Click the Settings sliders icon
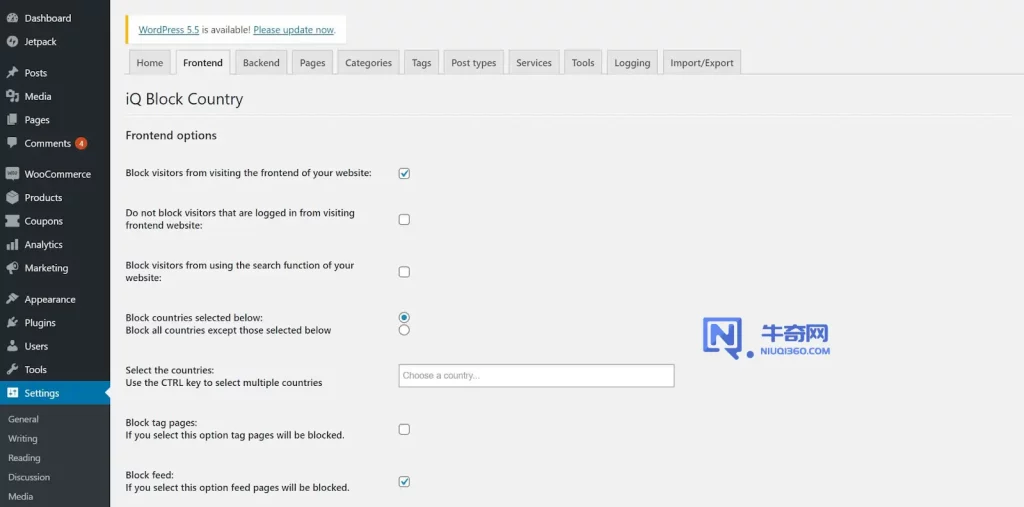Viewport: 1024px width, 507px height. click(x=12, y=393)
